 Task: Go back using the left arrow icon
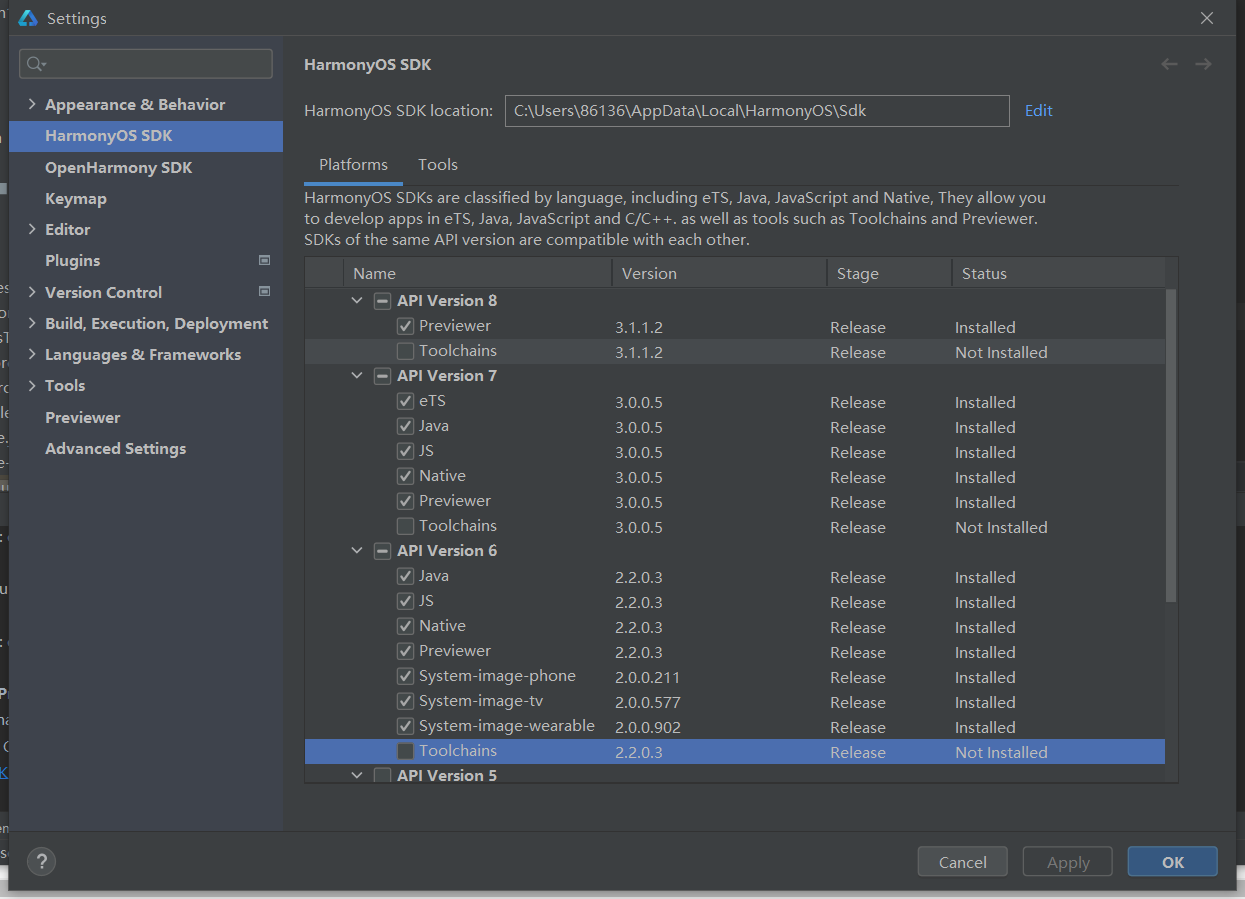coord(1169,64)
